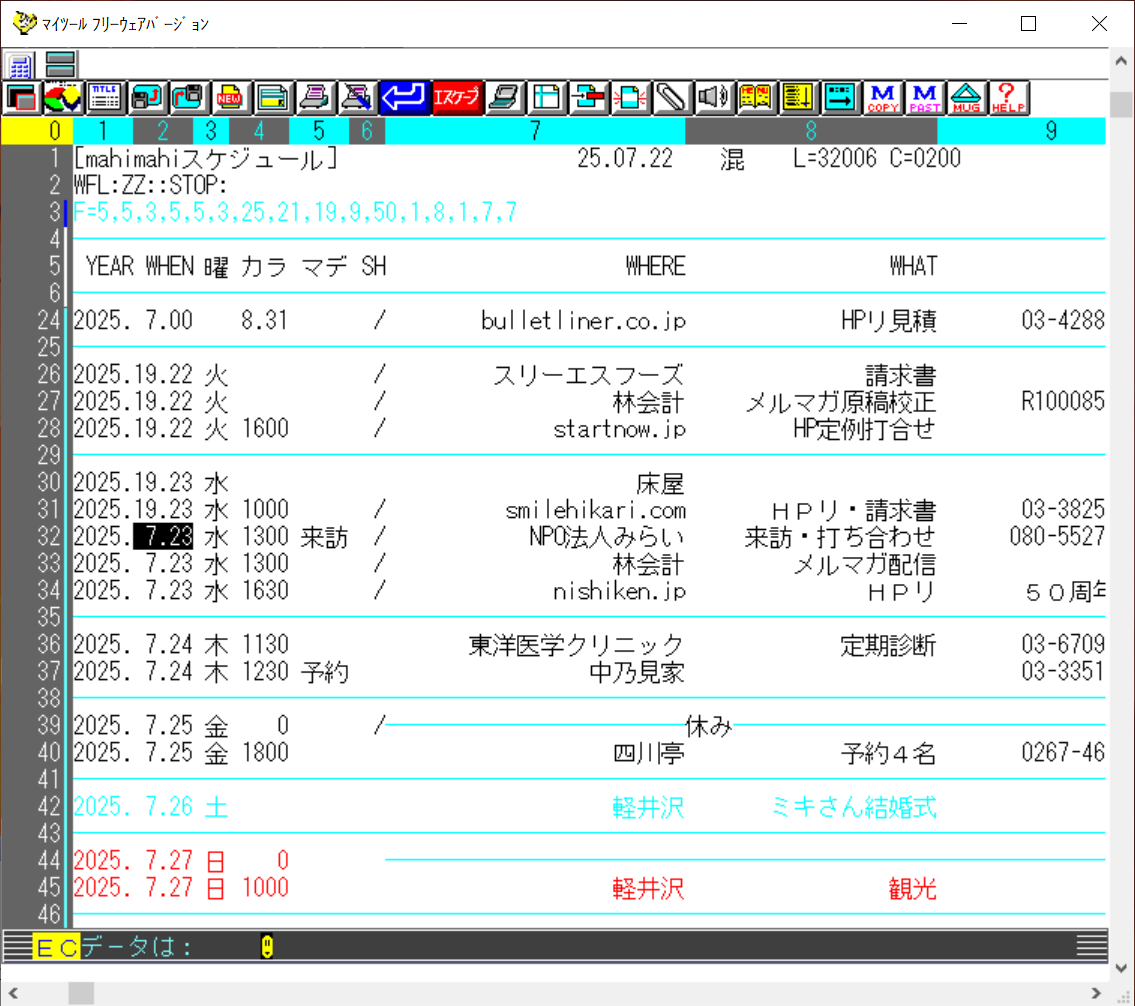This screenshot has height=1006, width=1135.
Task: Click the speaker sound icon
Action: click(713, 97)
